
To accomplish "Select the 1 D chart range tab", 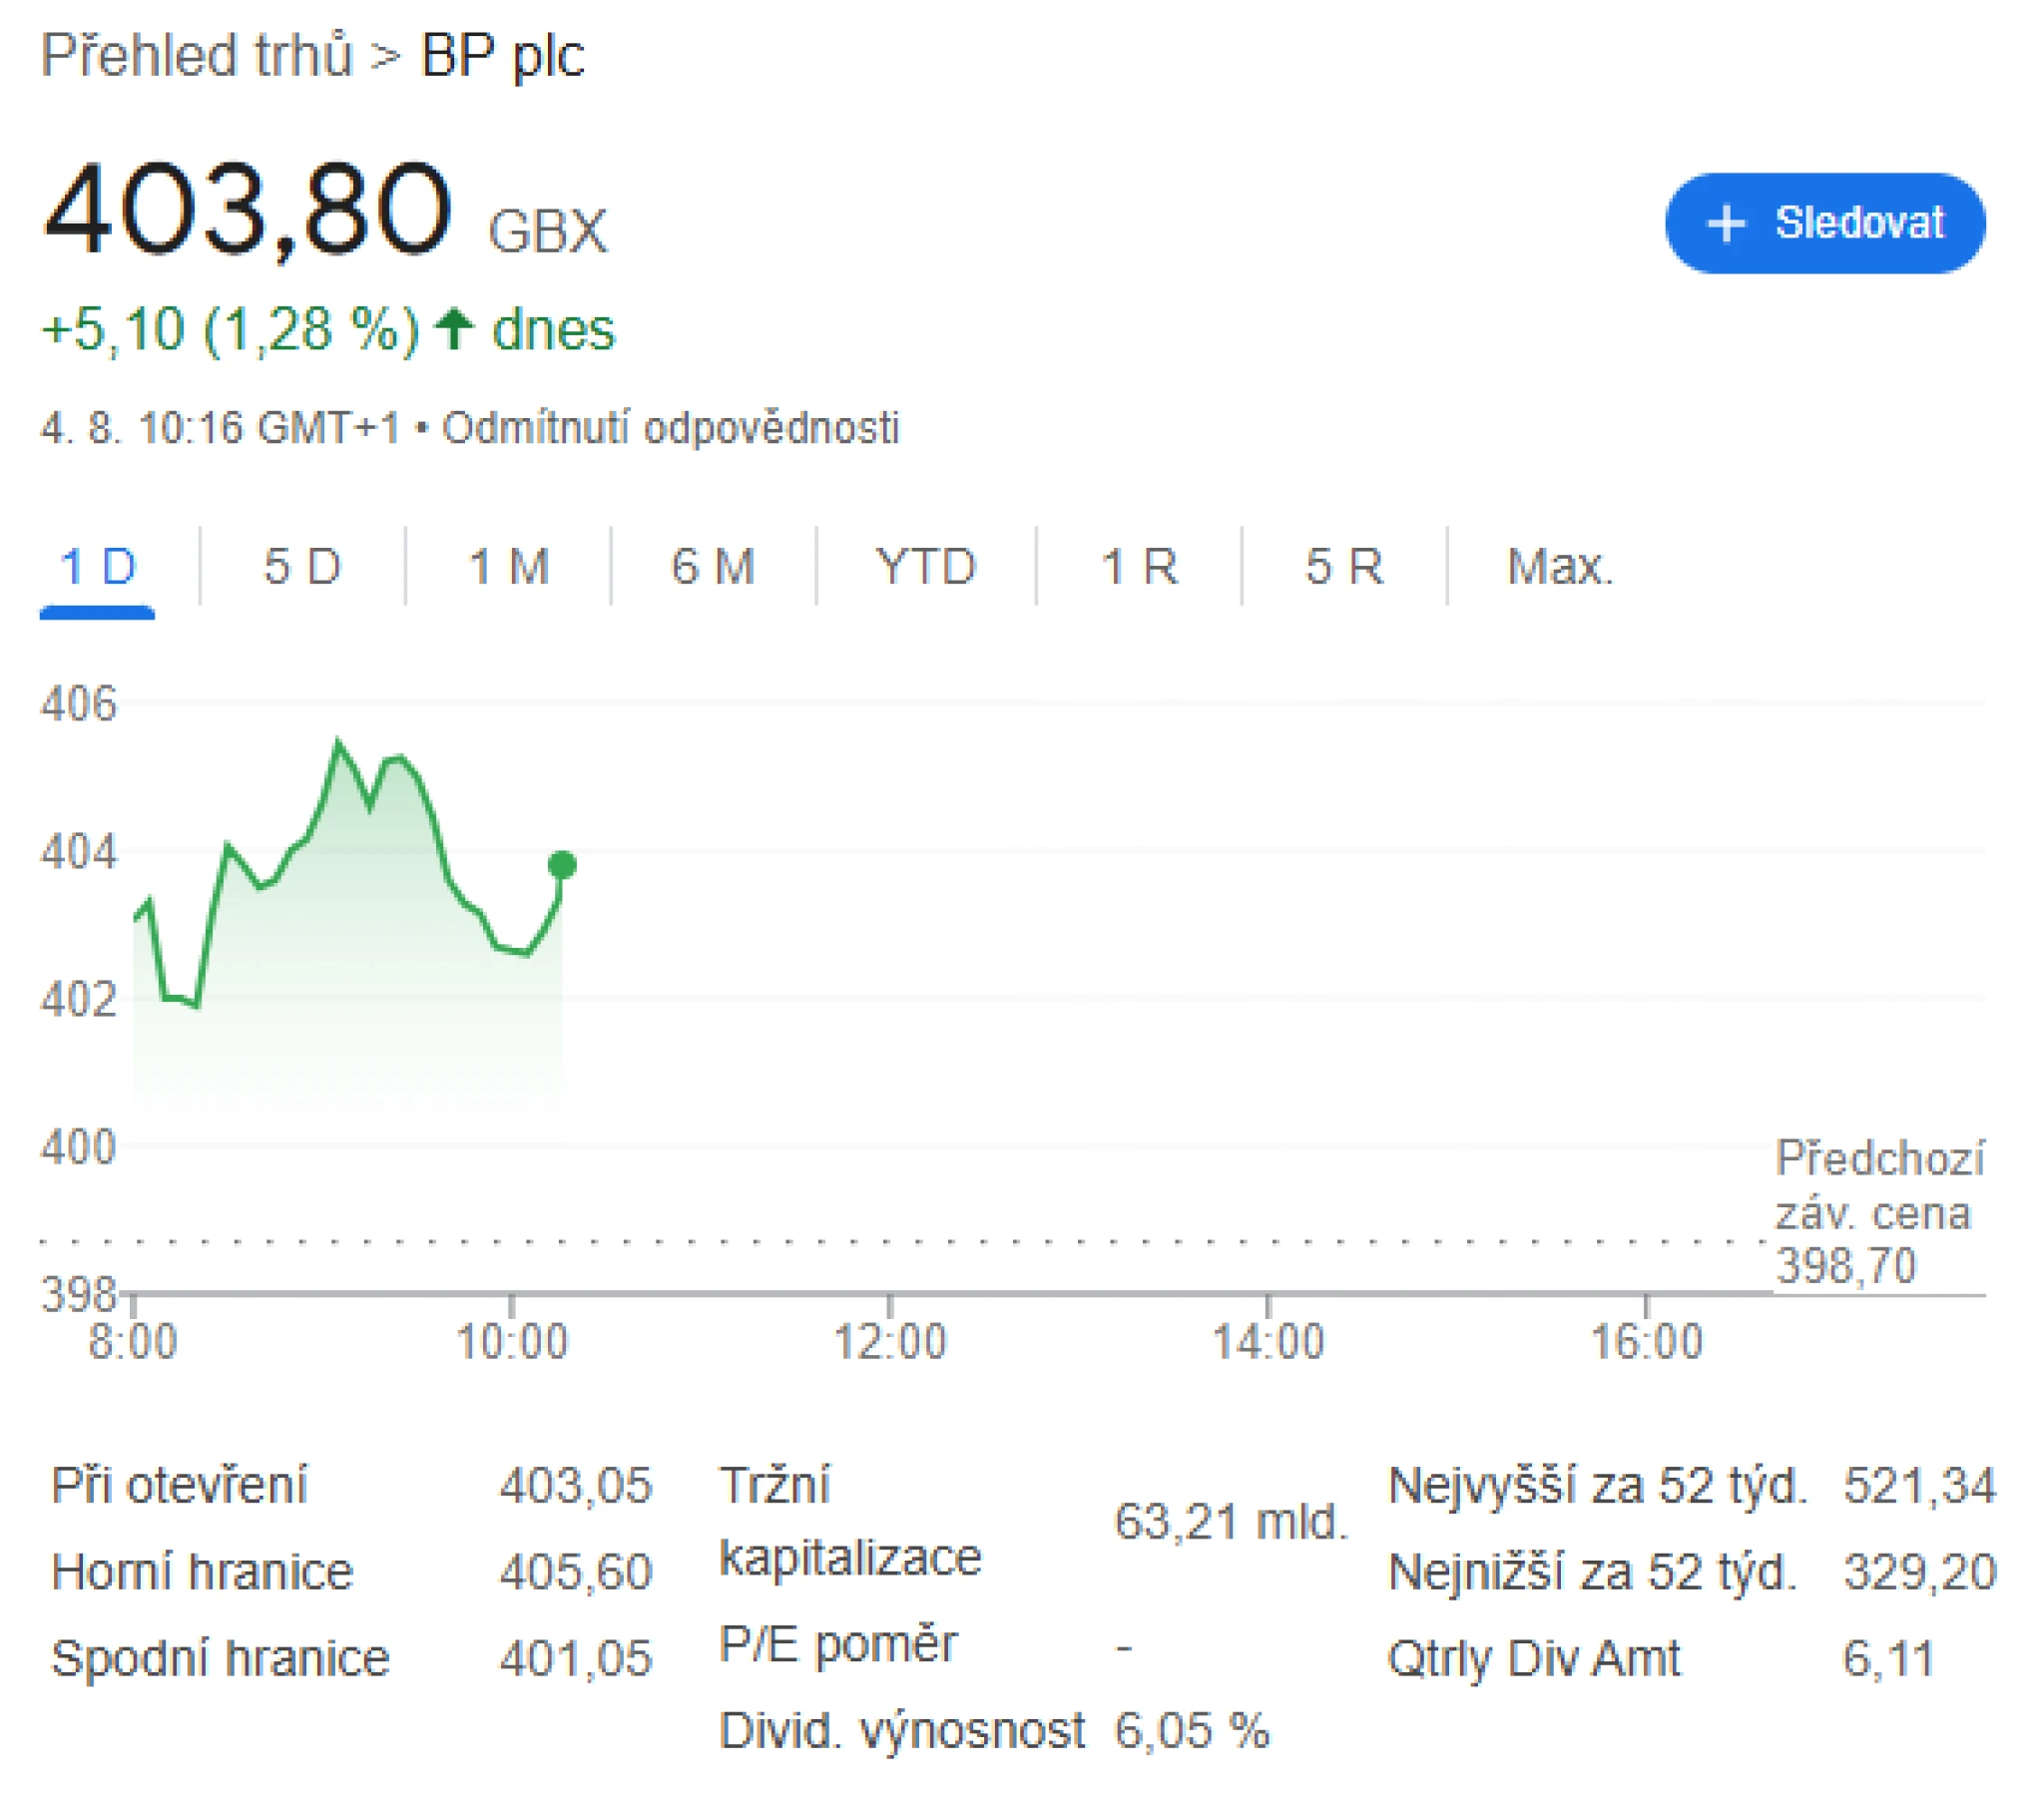I will 97,568.
